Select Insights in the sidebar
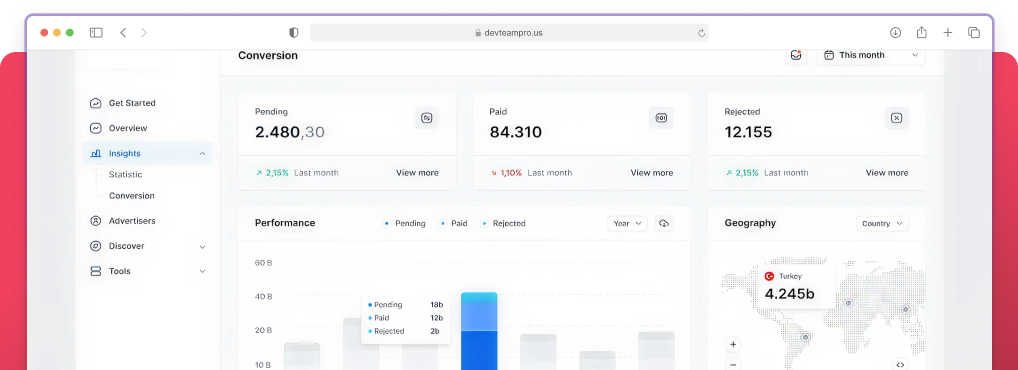 tap(147, 154)
